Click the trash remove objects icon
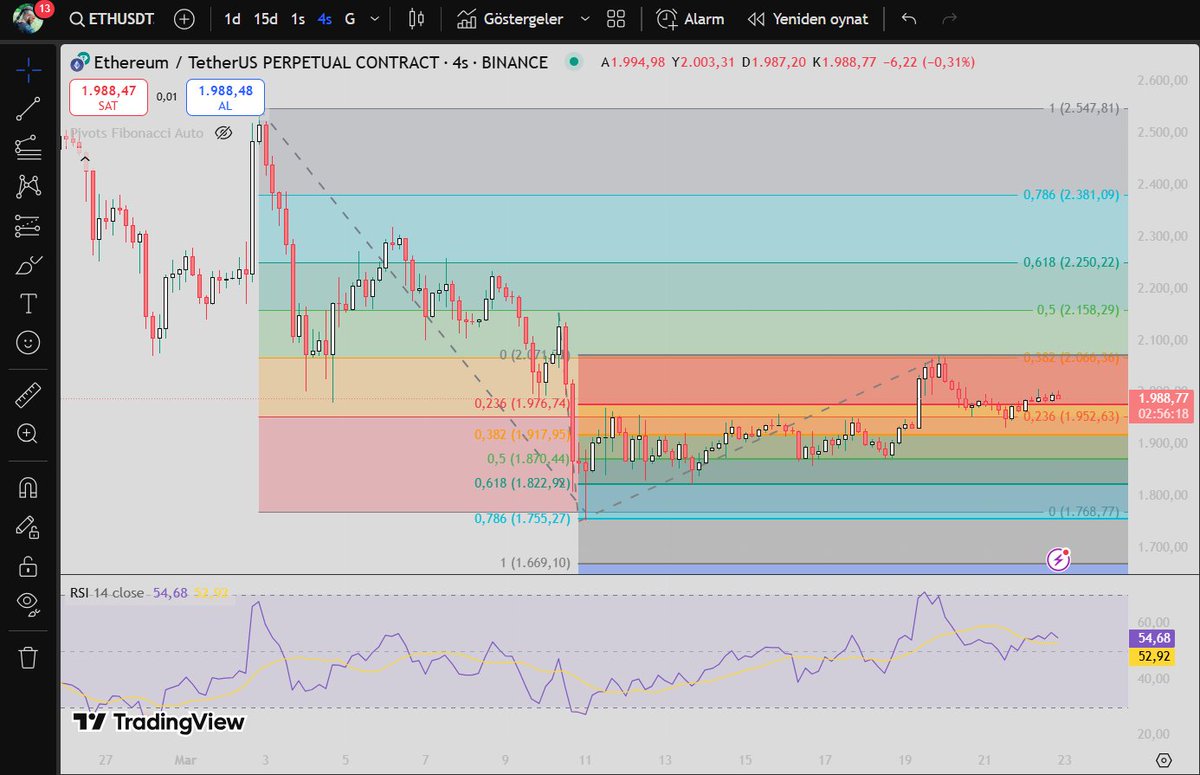The height and width of the screenshot is (775, 1200). (x=29, y=657)
